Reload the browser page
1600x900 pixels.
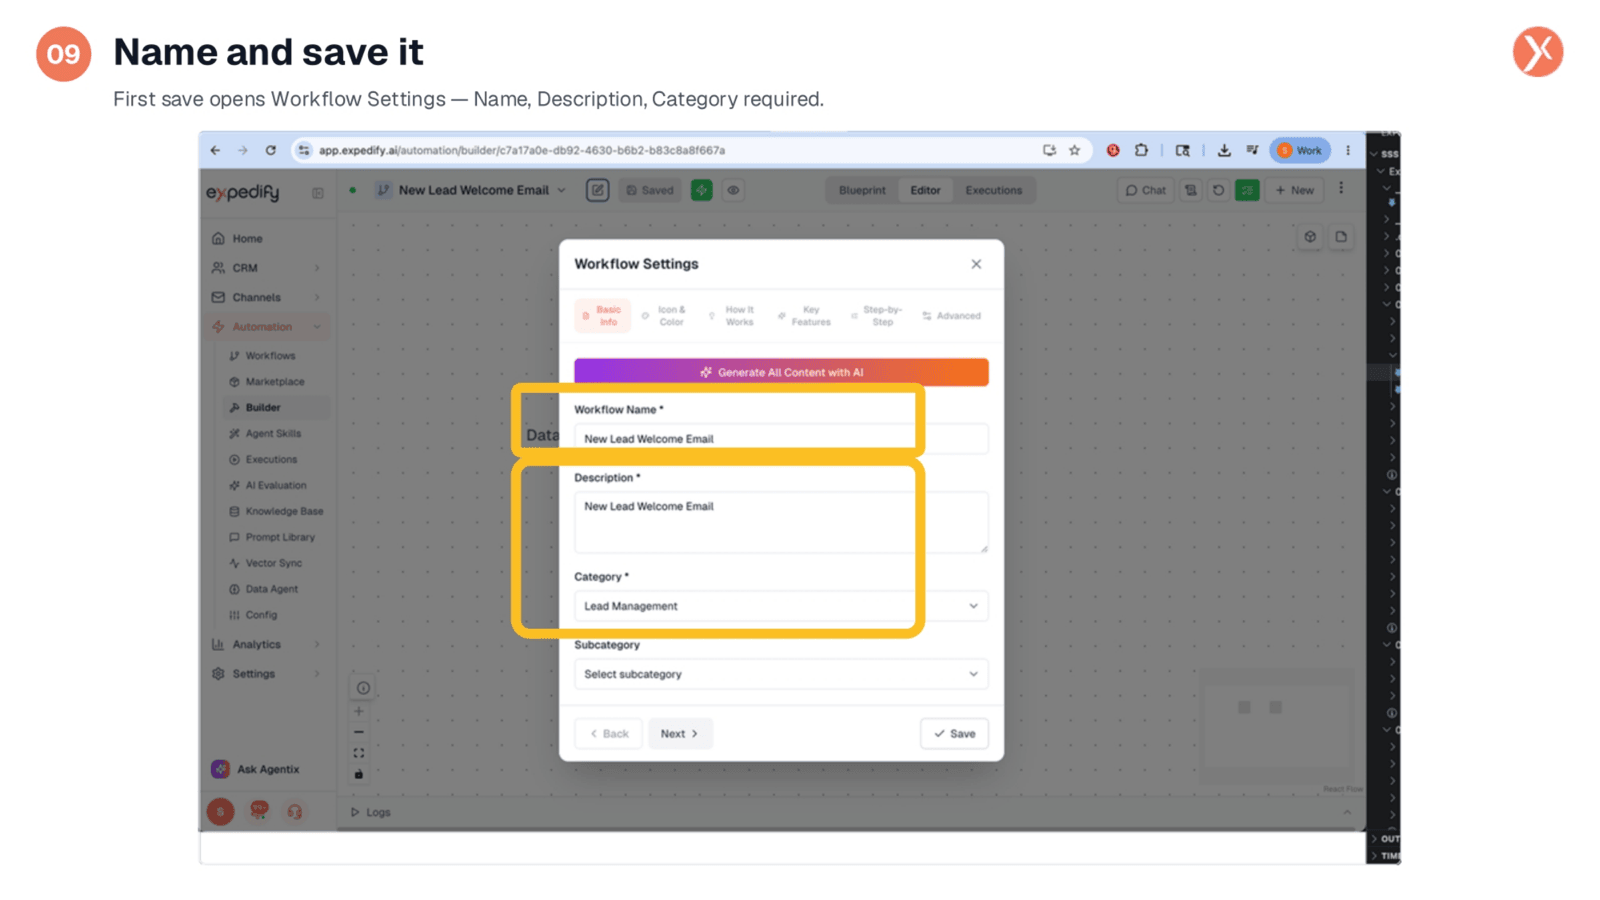click(270, 150)
